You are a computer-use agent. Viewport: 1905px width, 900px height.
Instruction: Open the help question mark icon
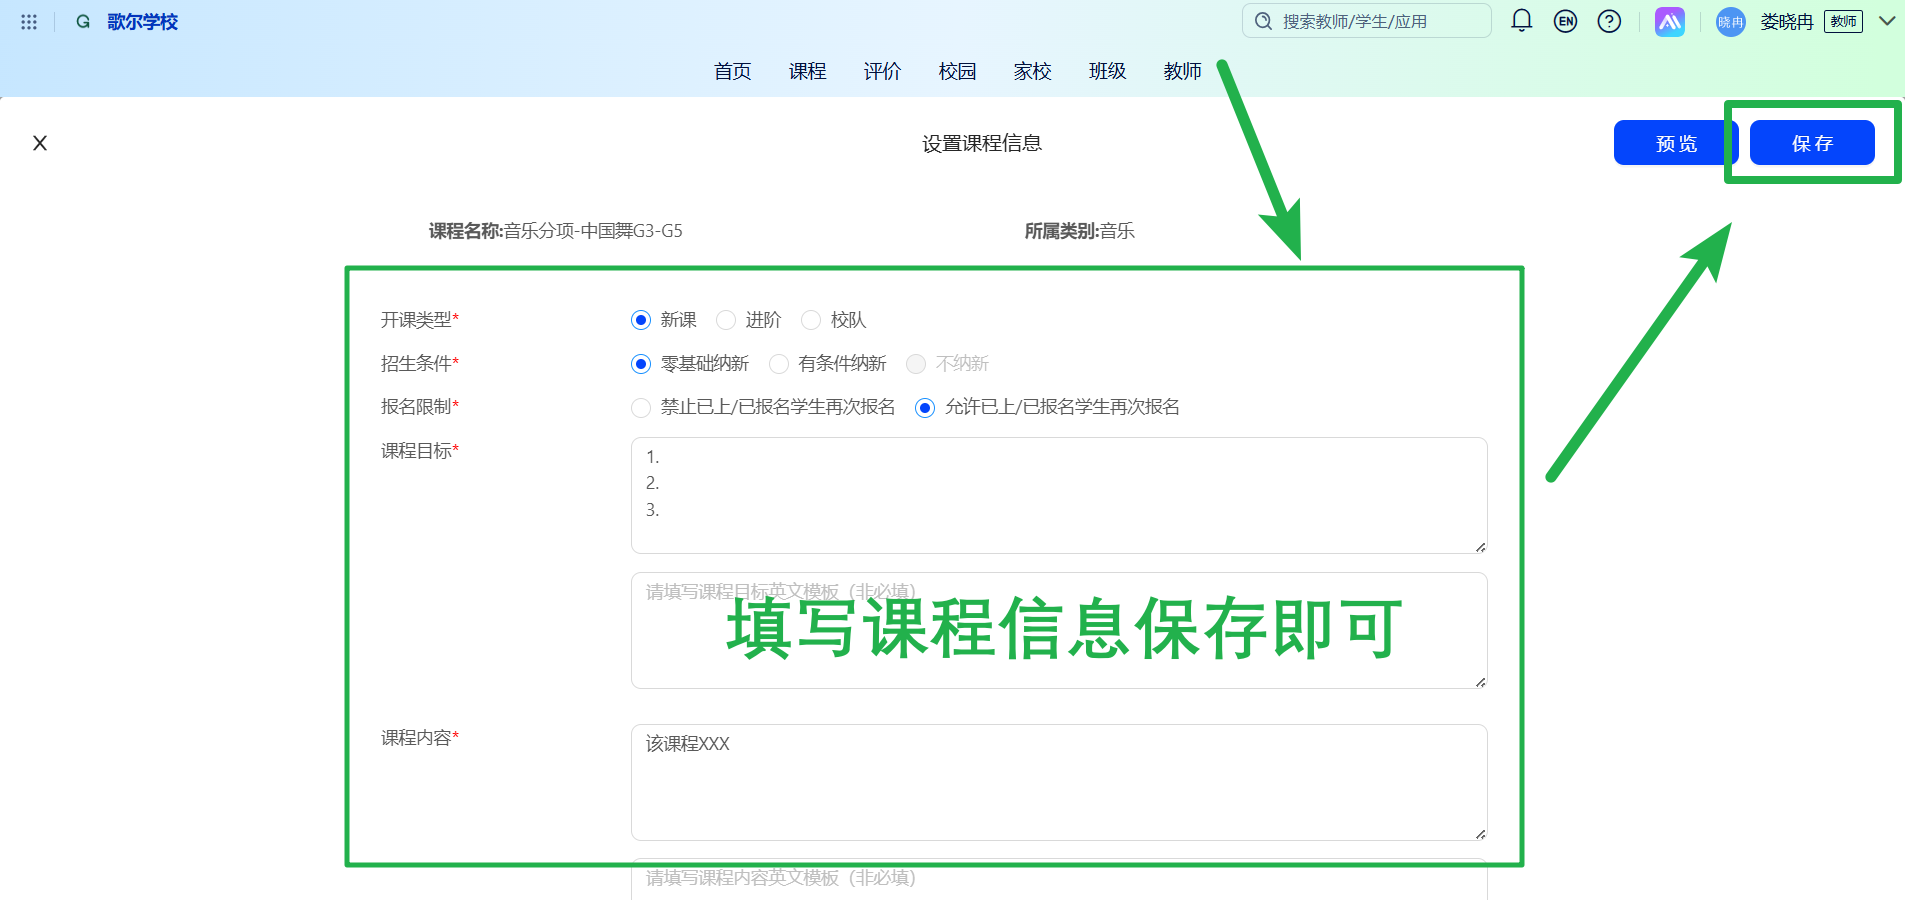(x=1609, y=21)
